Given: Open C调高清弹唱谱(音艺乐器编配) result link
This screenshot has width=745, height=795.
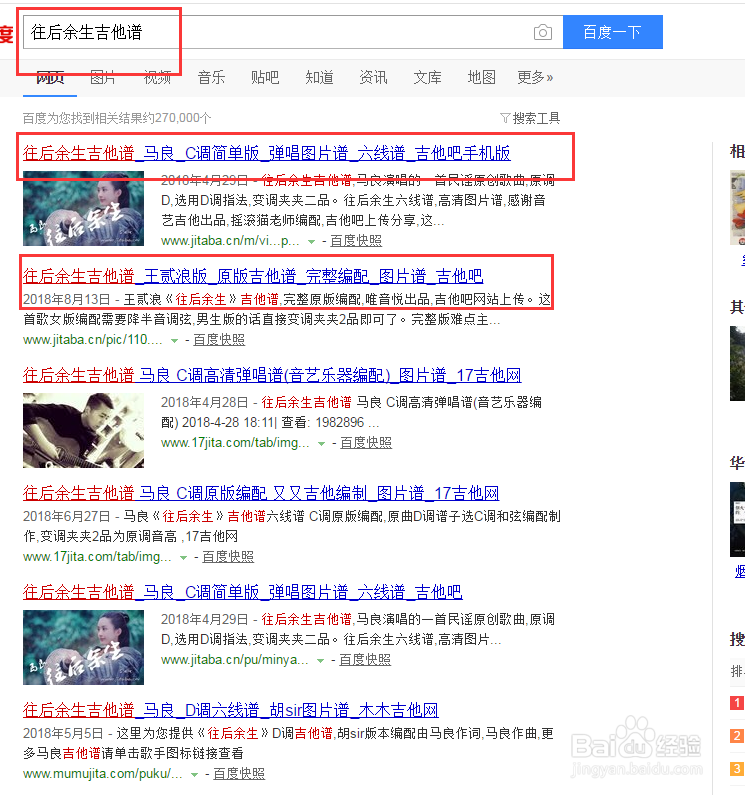Looking at the screenshot, I should pos(272,375).
